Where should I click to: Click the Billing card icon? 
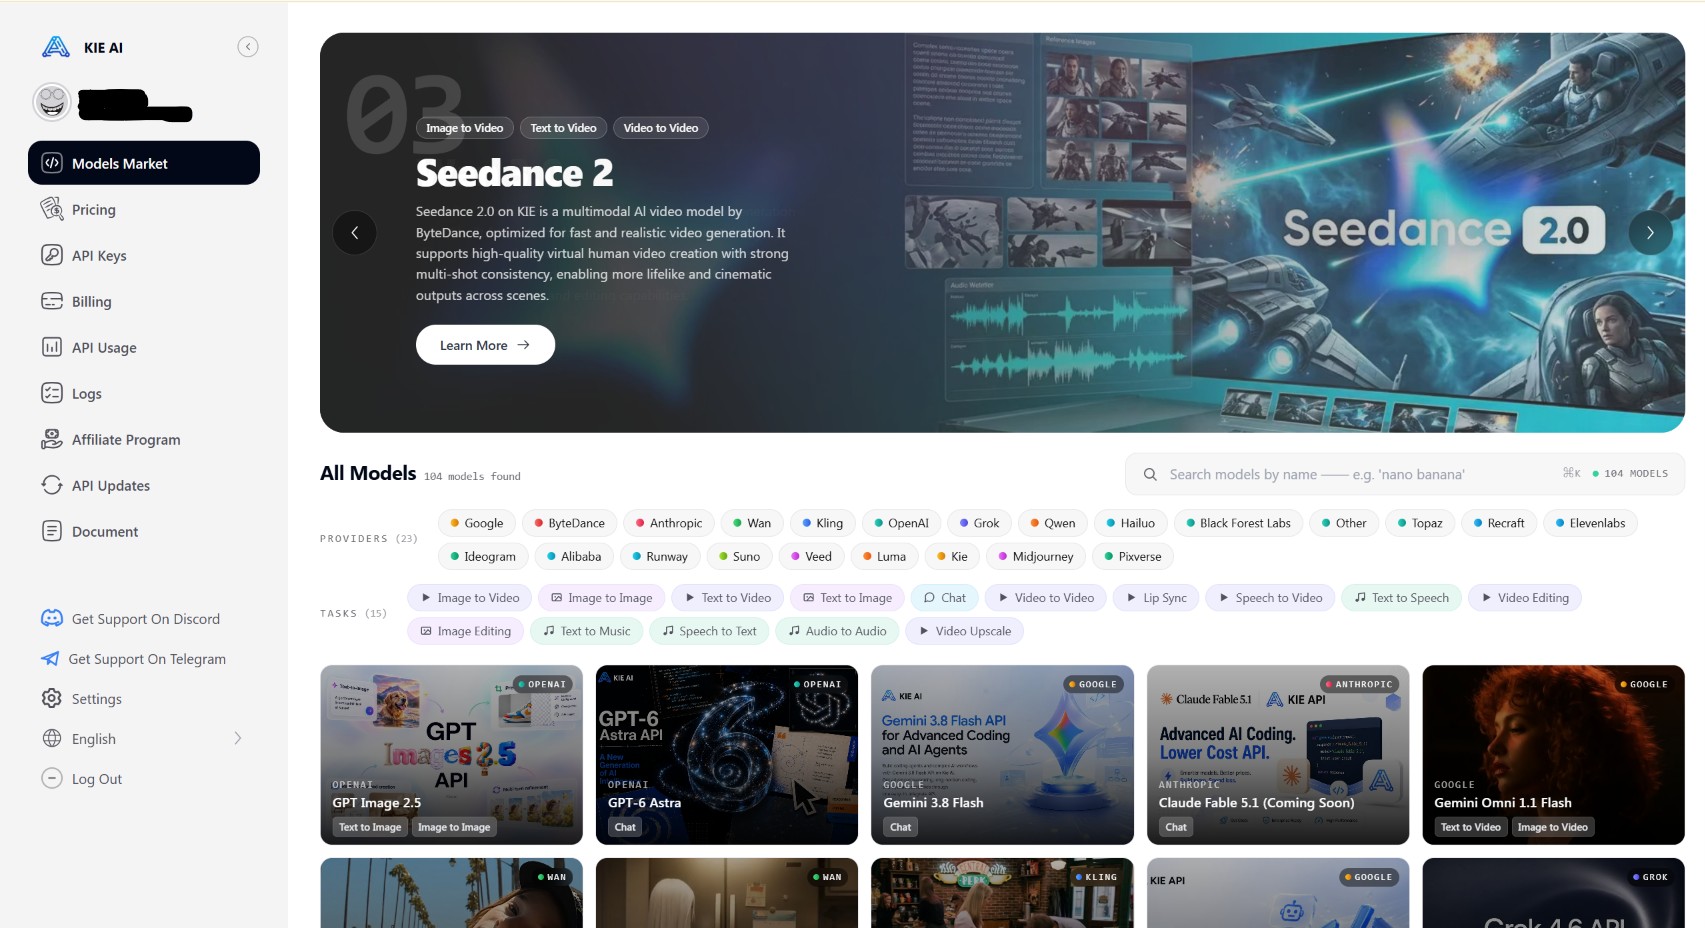coord(52,301)
